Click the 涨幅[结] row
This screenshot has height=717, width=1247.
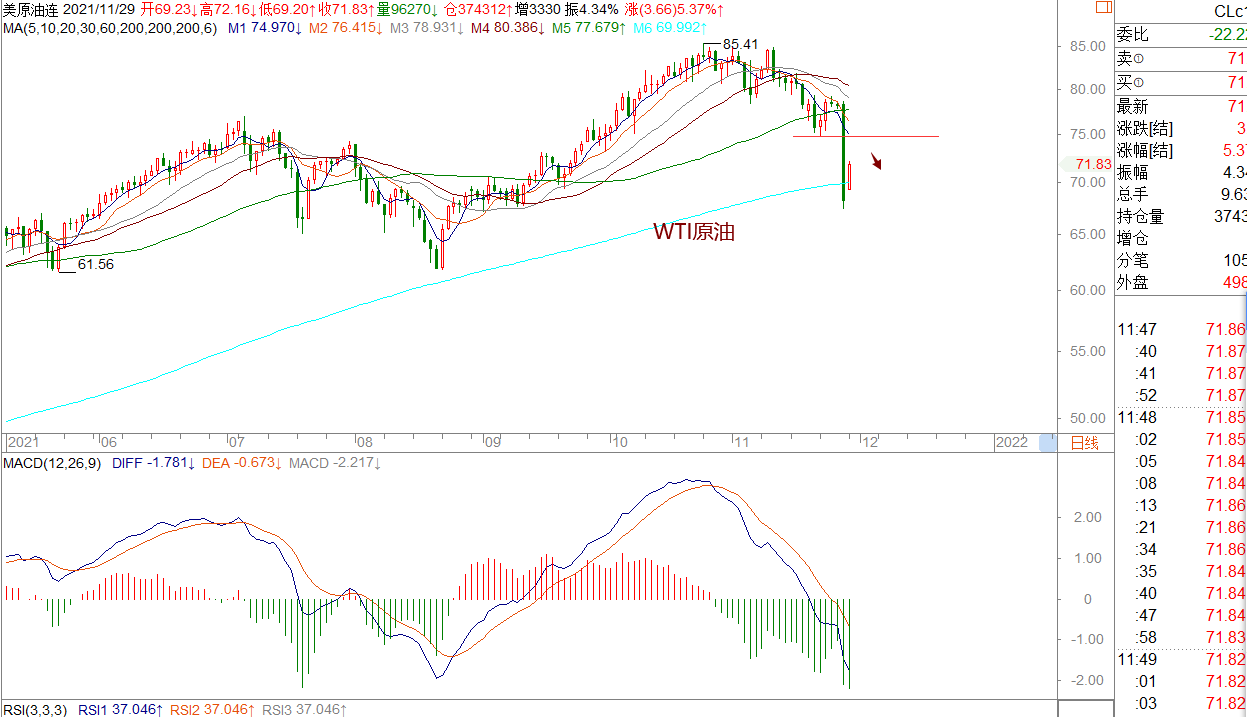(1181, 151)
